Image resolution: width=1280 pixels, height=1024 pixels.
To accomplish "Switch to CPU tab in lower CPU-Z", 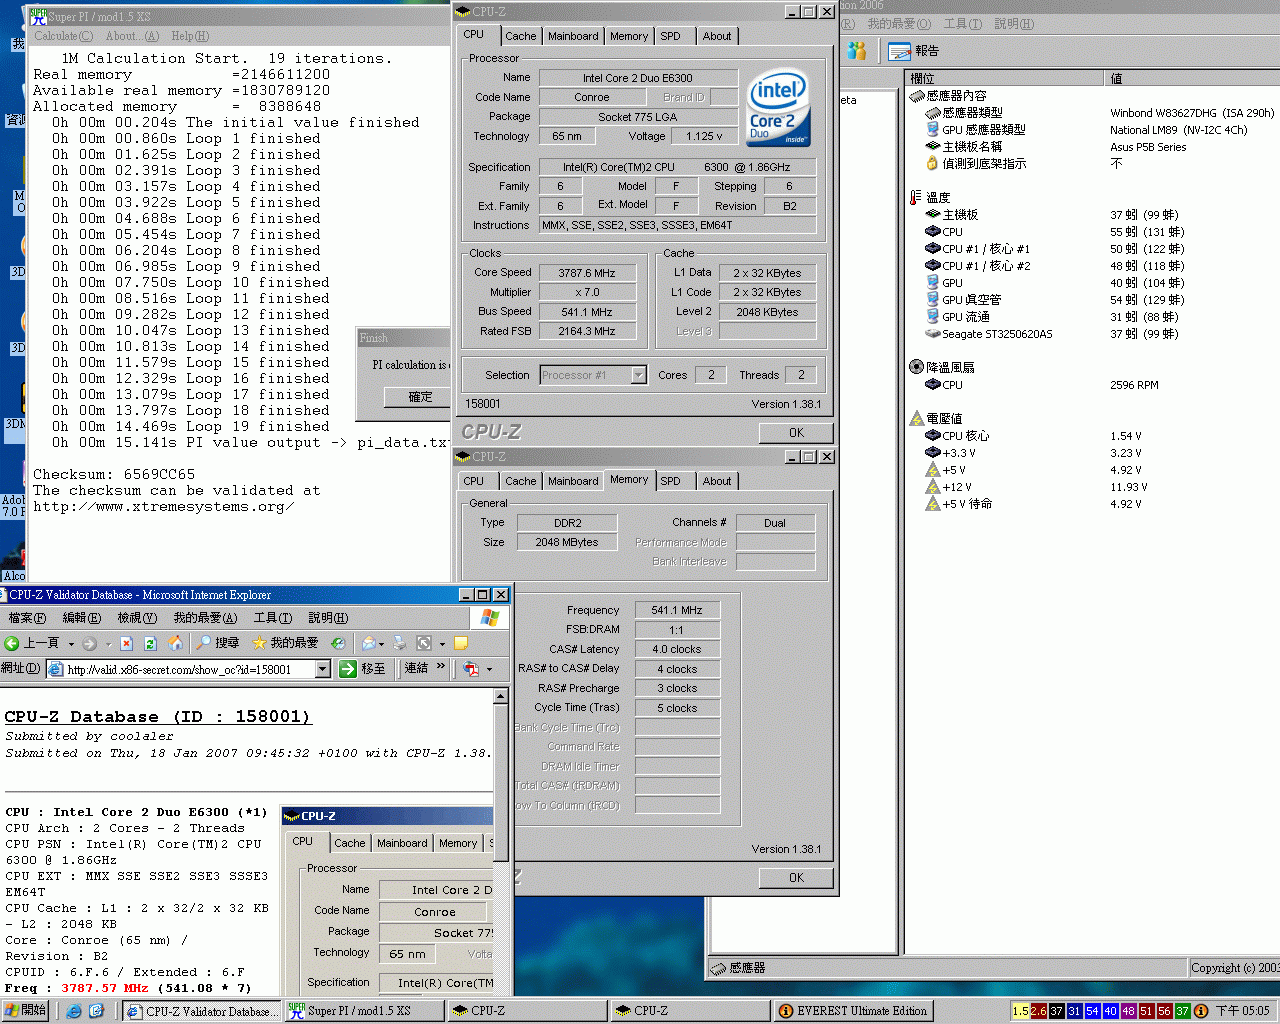I will (x=474, y=481).
